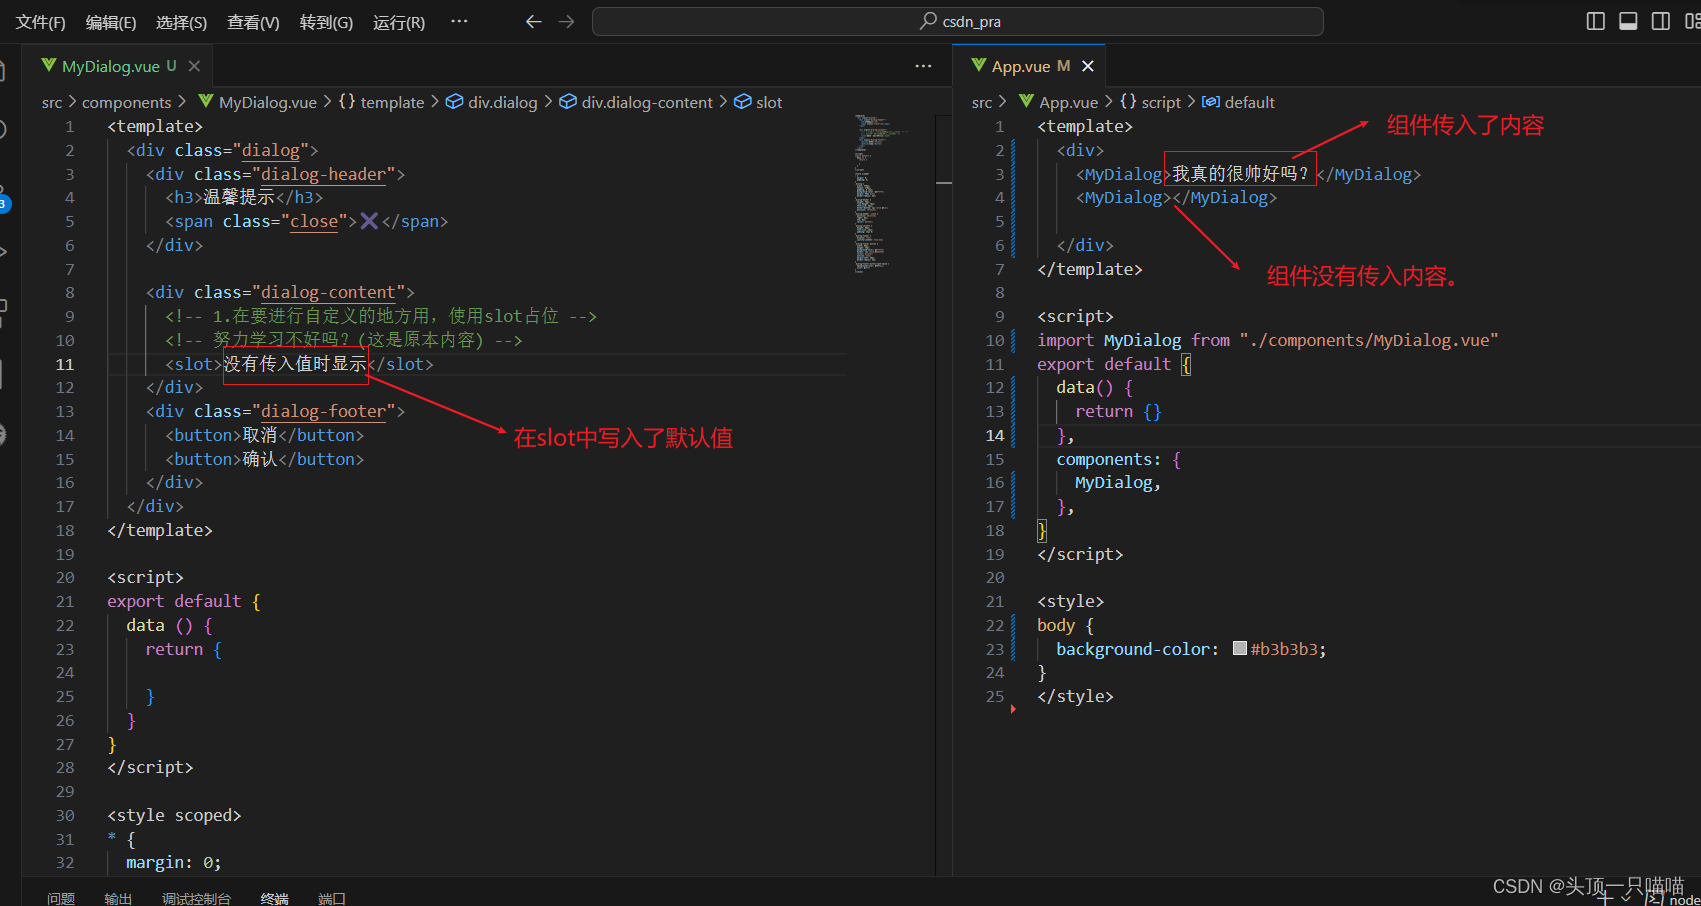Click the span class="close" code line
This screenshot has height=906, width=1701.
[306, 221]
